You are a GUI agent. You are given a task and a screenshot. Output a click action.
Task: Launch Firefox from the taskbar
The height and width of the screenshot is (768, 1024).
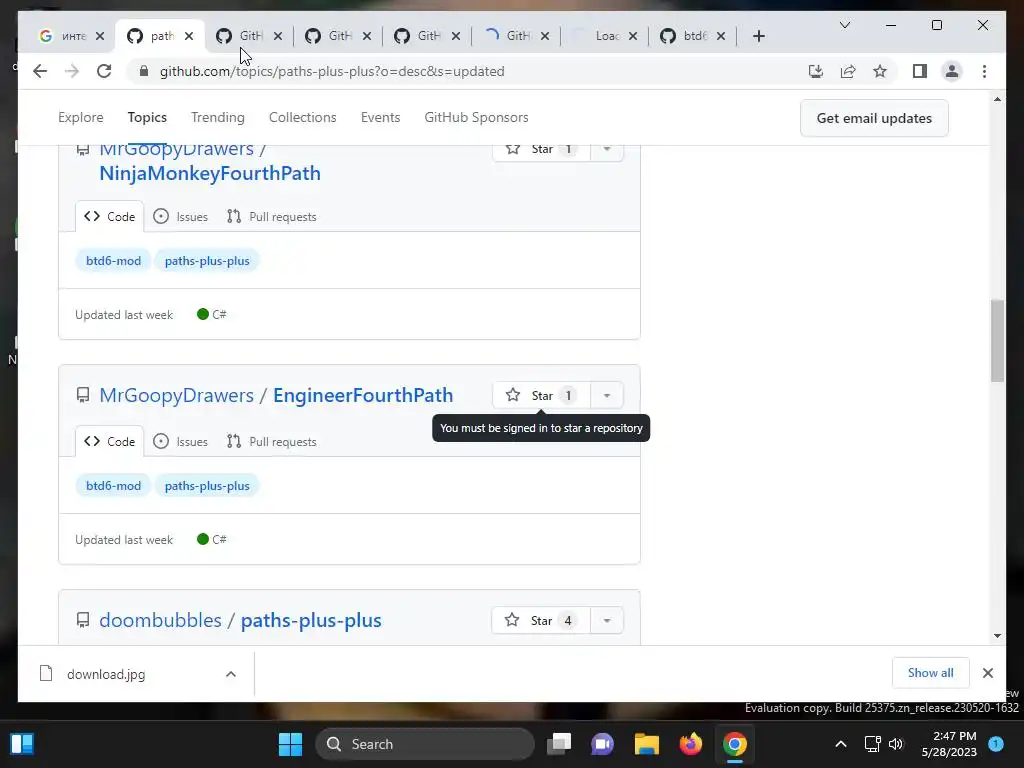(x=690, y=744)
